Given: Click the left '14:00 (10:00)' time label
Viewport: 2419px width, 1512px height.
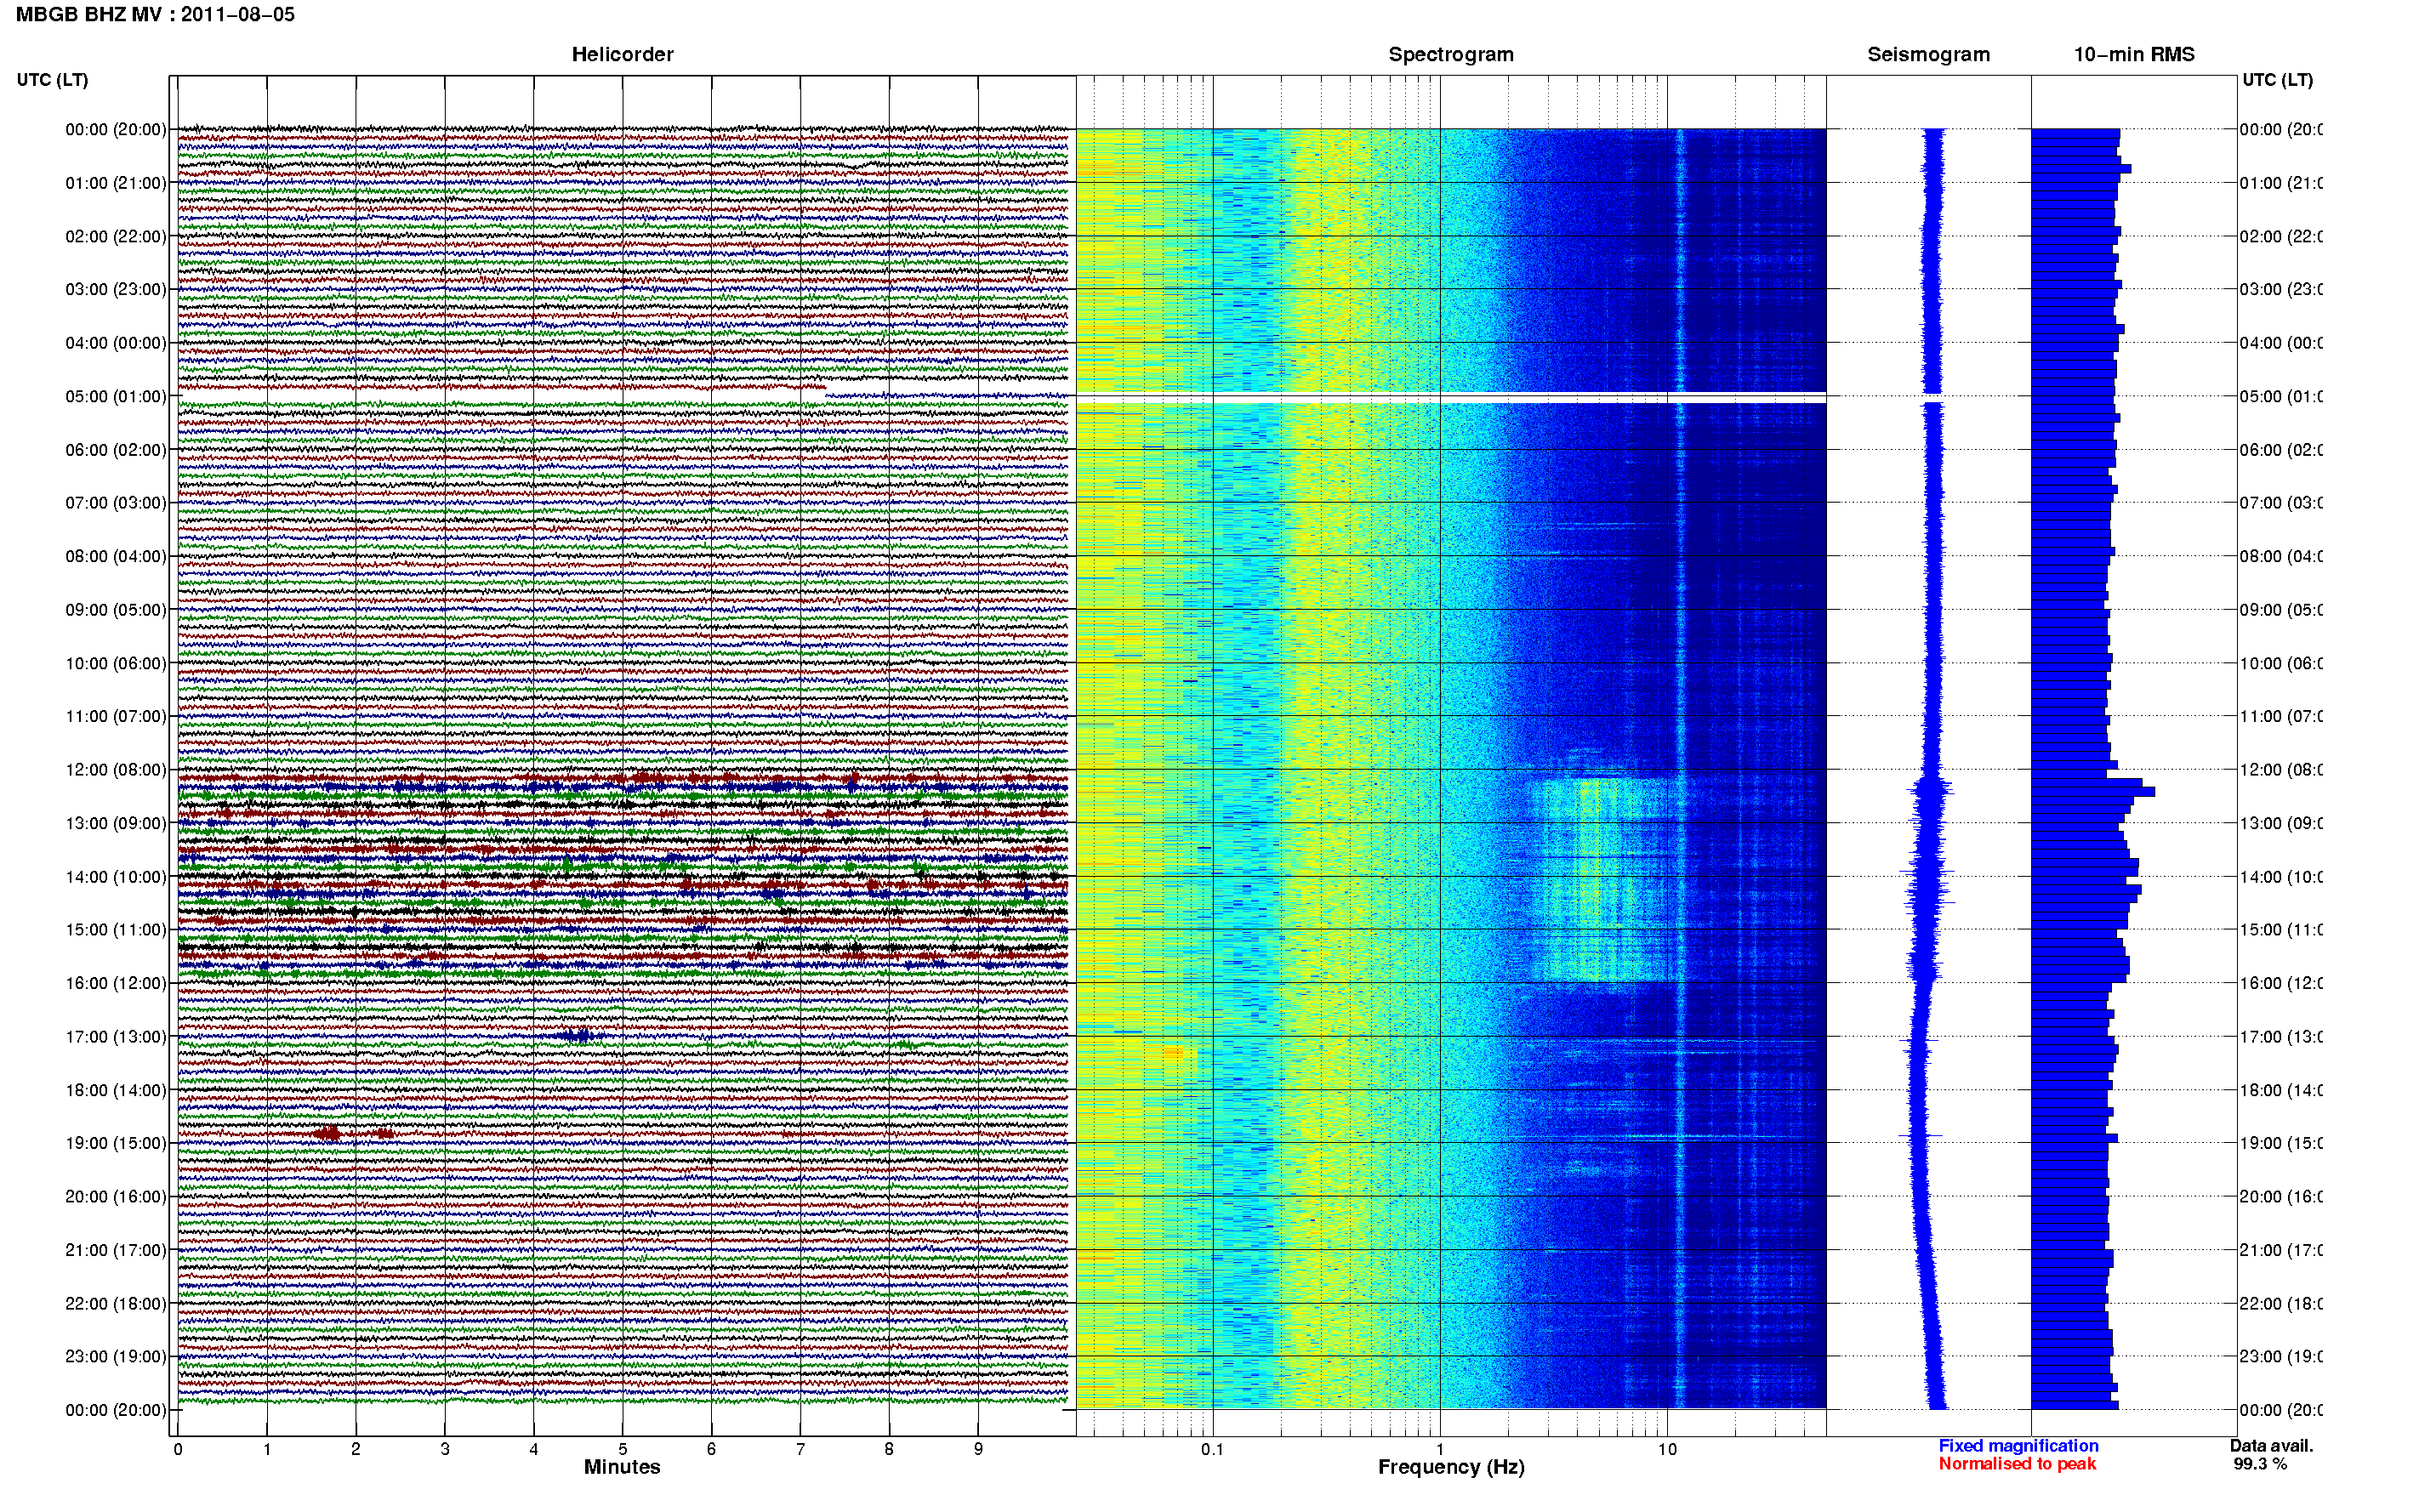Looking at the screenshot, I should (115, 877).
